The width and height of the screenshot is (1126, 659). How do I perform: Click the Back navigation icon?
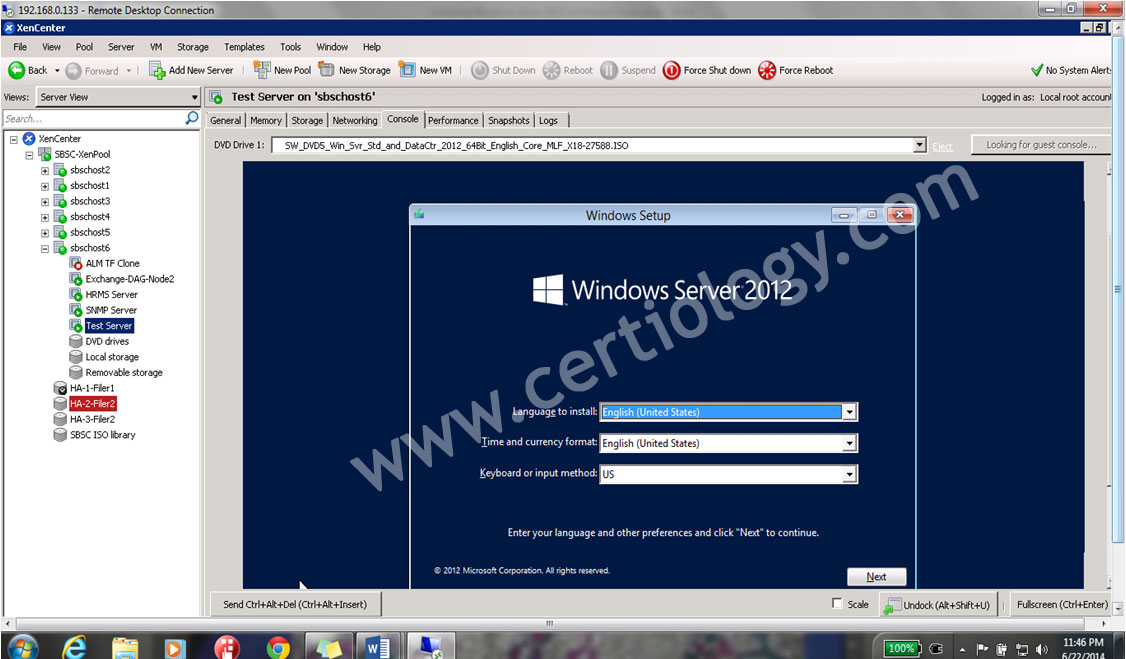[x=16, y=70]
